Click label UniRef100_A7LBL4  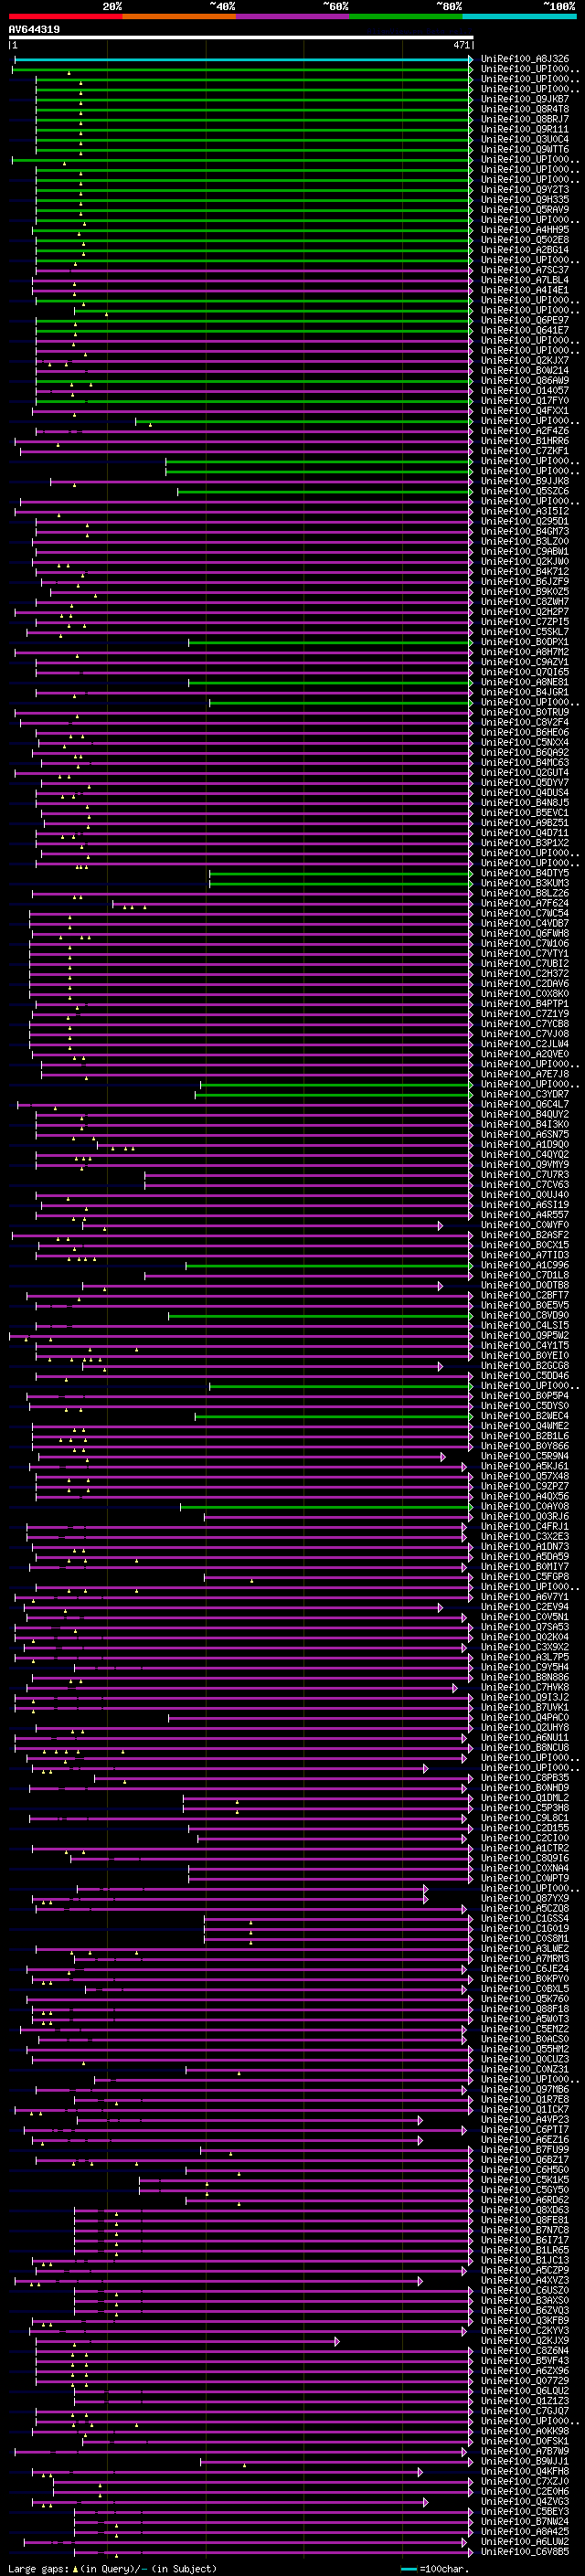tap(524, 280)
